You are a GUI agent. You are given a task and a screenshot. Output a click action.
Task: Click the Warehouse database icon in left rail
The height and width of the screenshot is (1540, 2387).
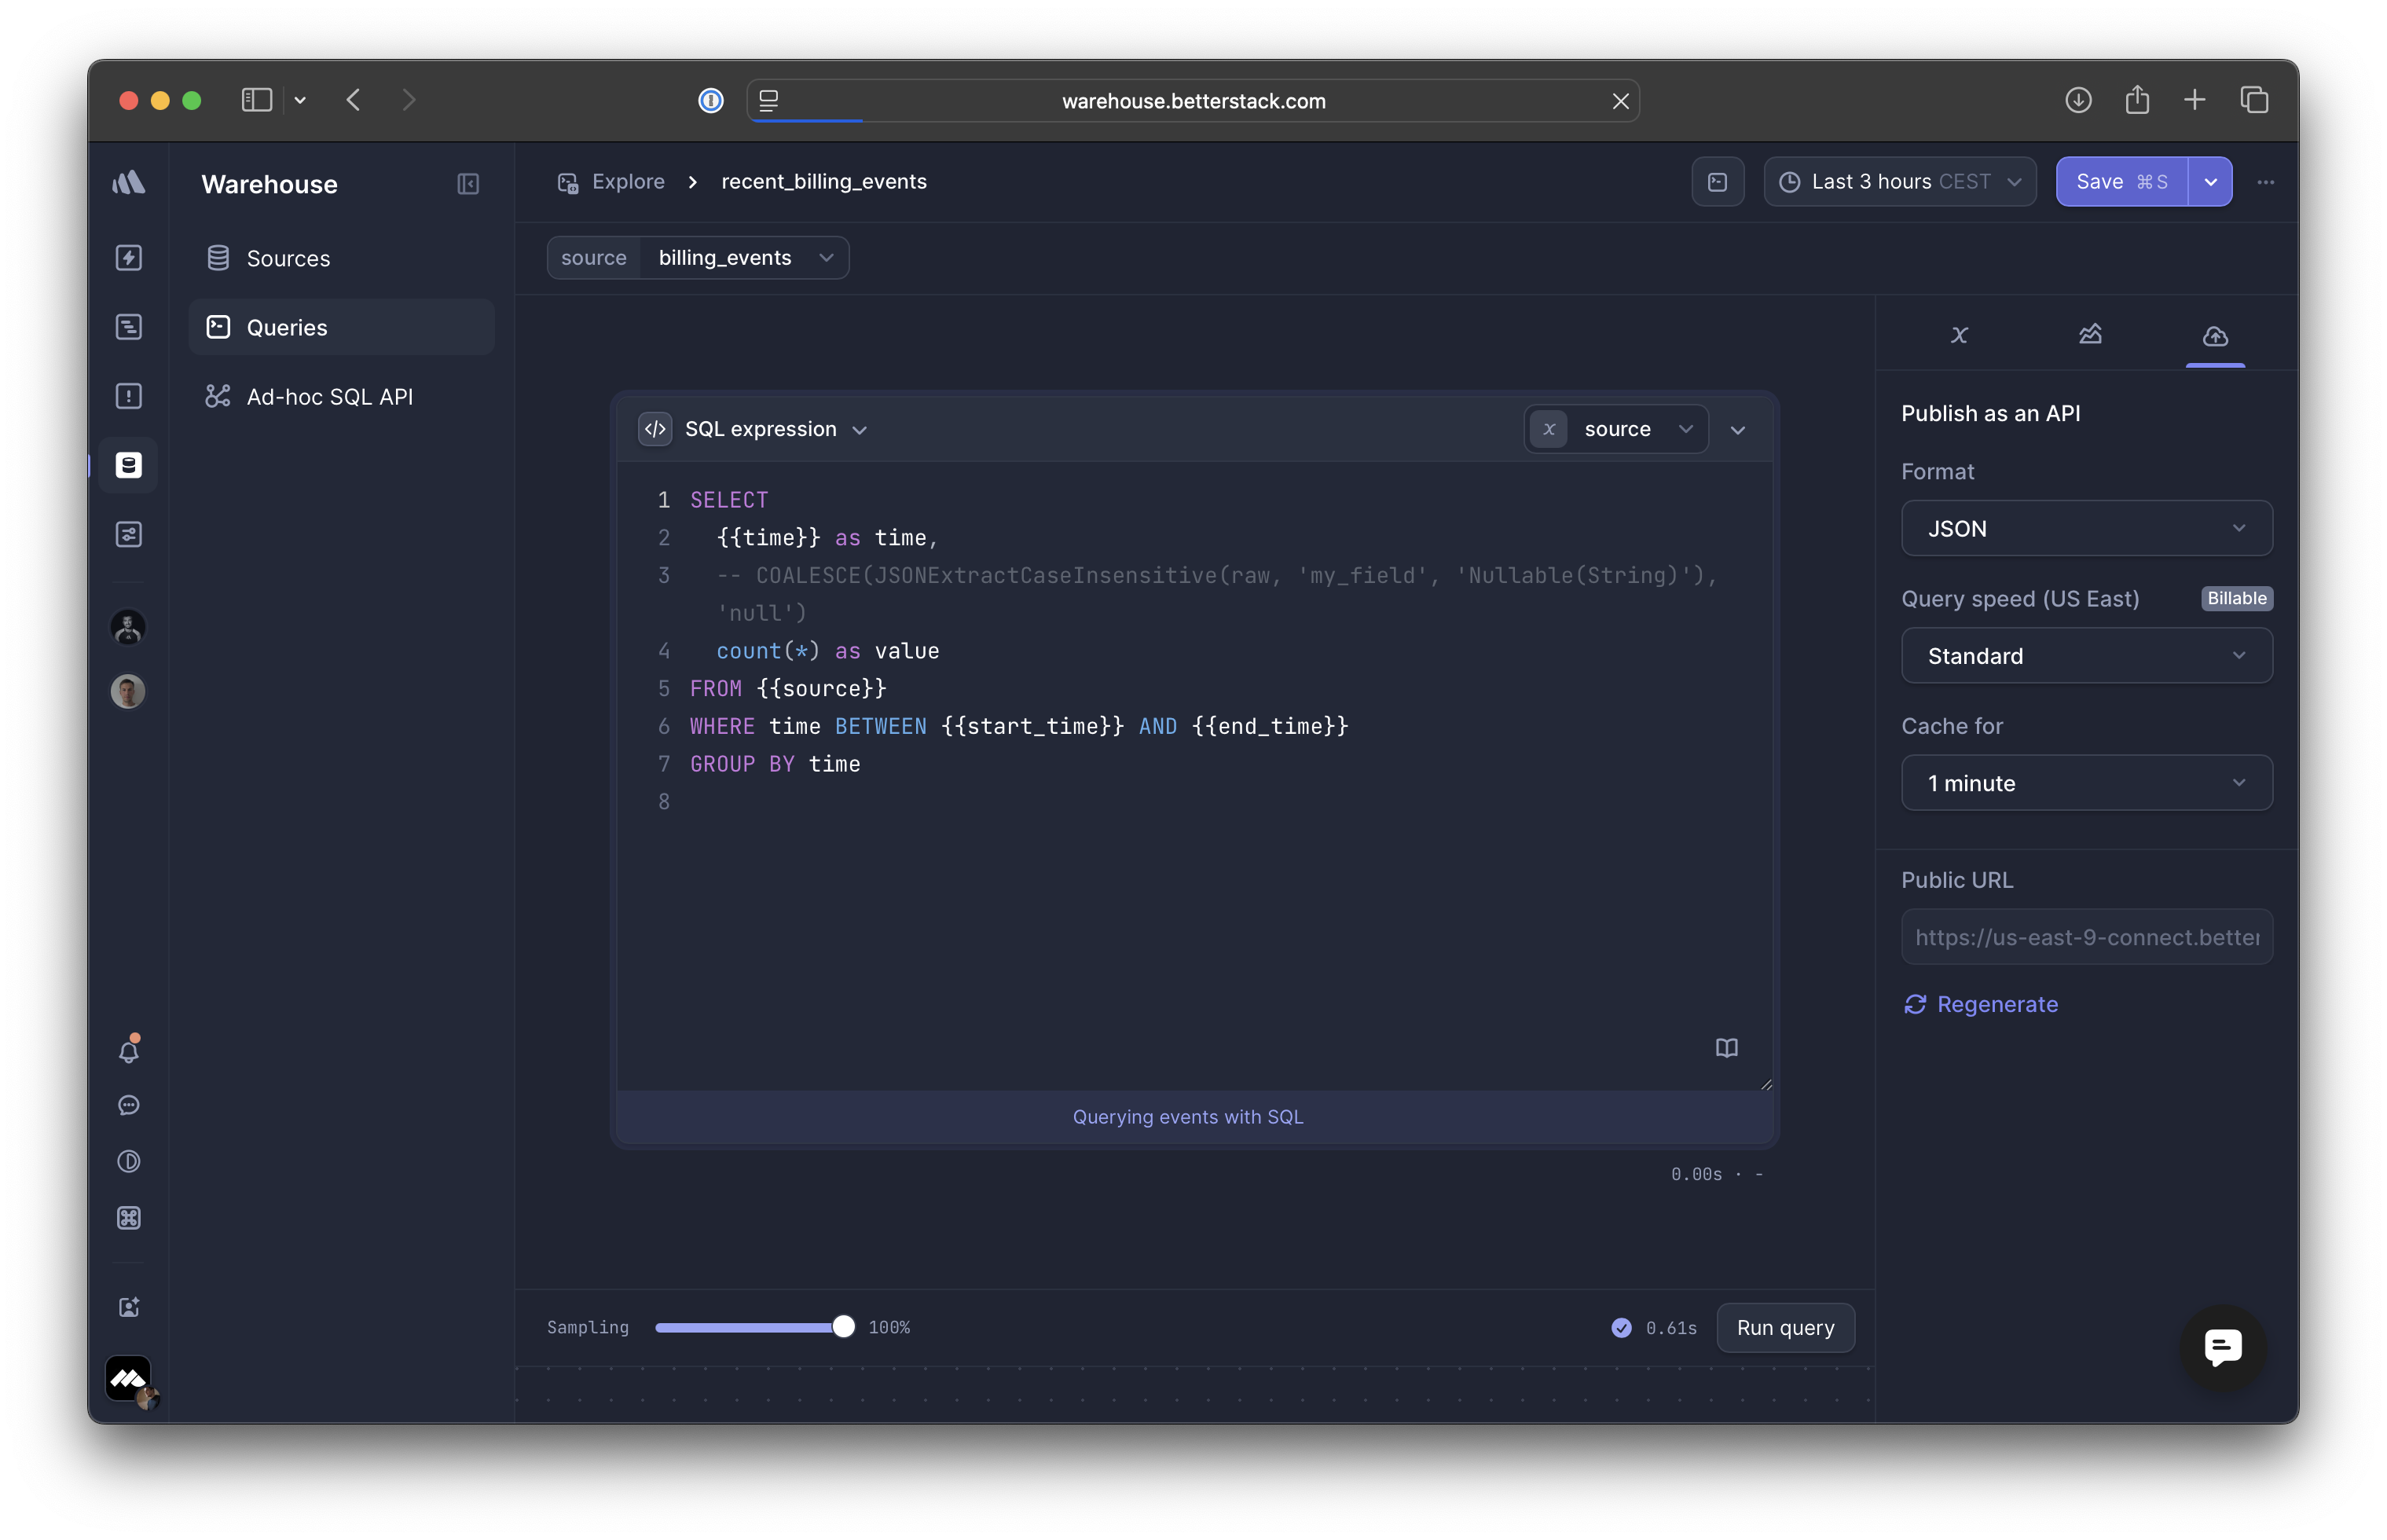click(129, 465)
